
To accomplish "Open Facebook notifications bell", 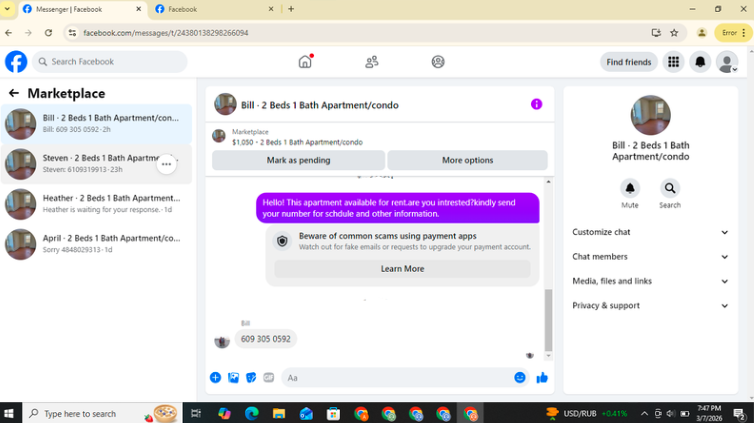I will 700,62.
